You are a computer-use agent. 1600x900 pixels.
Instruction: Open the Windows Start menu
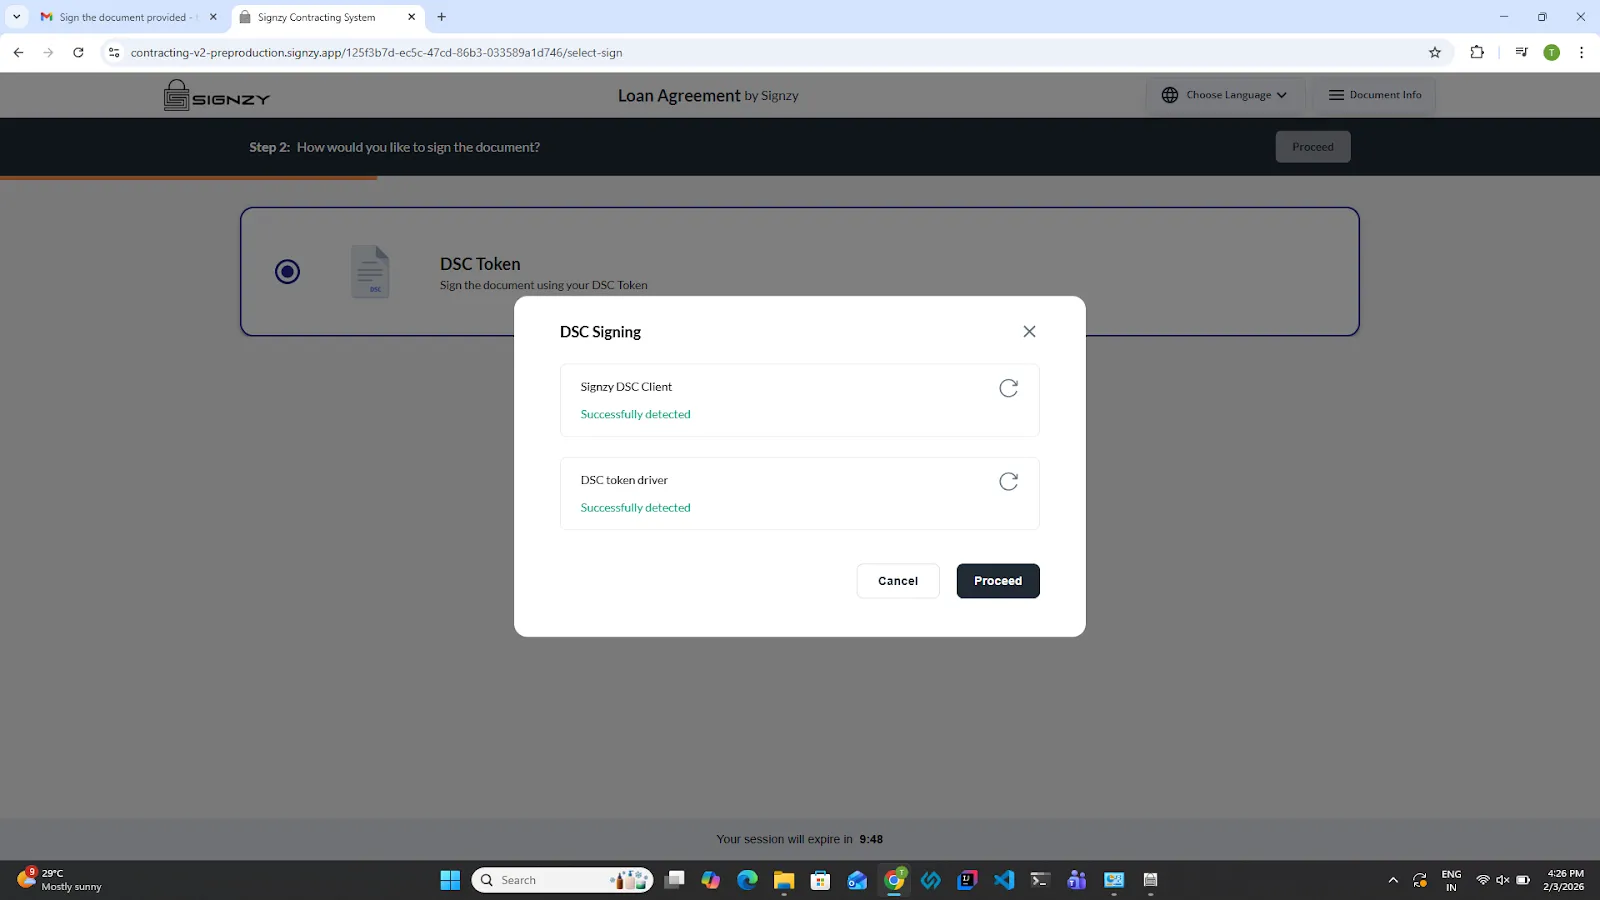click(450, 880)
